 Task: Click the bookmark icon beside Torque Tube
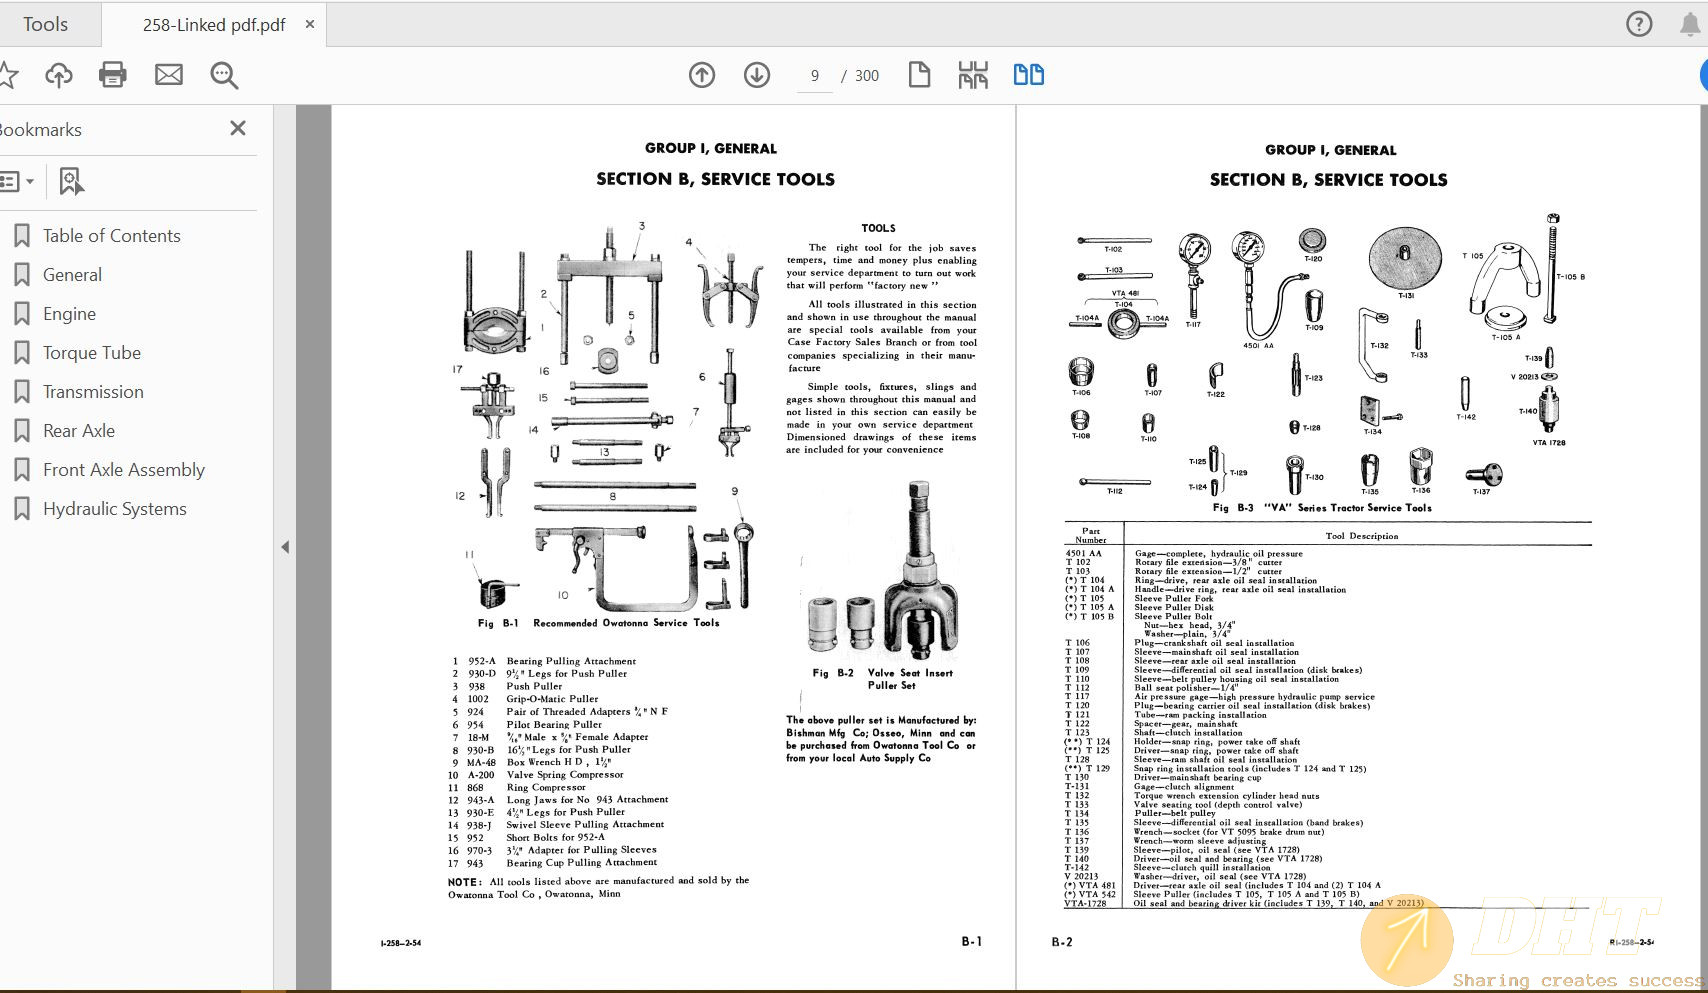pos(21,353)
